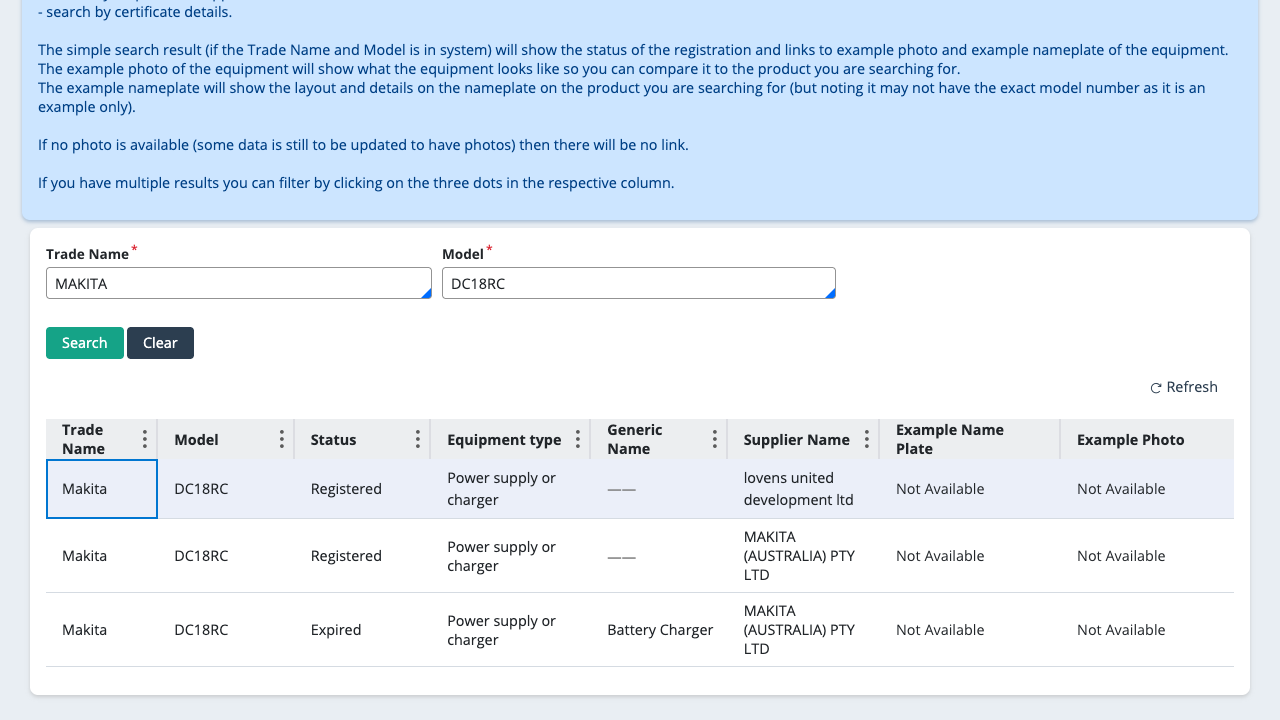Select the highlighted Makita row
This screenshot has height=720, width=1280.
[x=101, y=489]
